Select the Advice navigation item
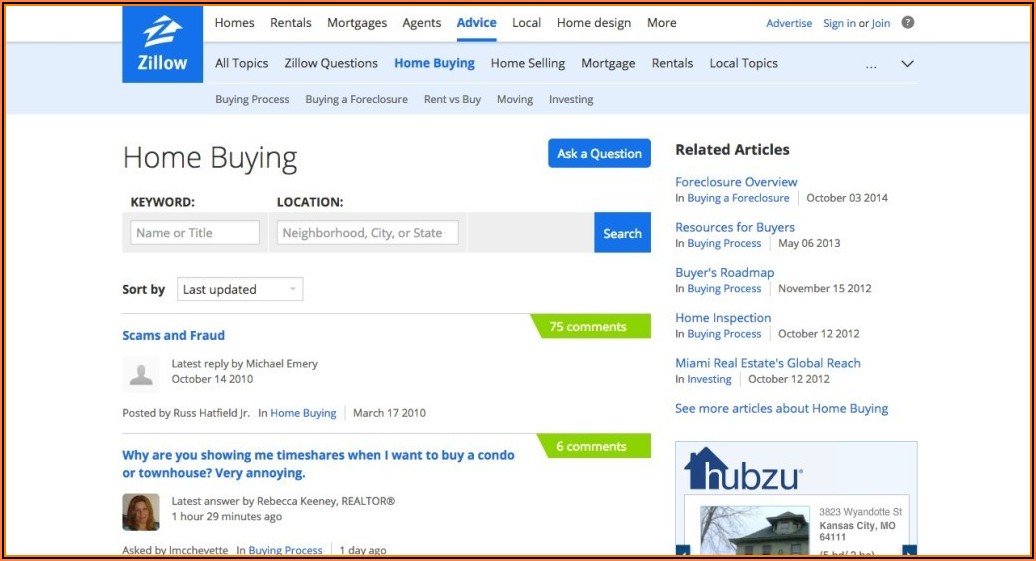 (476, 22)
